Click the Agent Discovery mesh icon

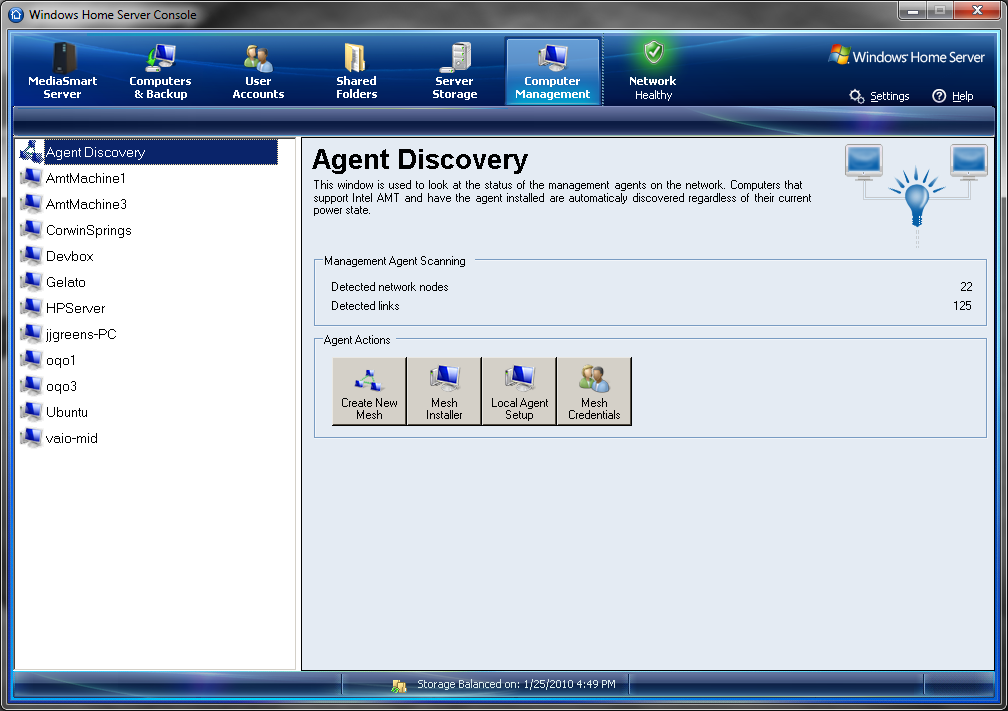tap(31, 152)
